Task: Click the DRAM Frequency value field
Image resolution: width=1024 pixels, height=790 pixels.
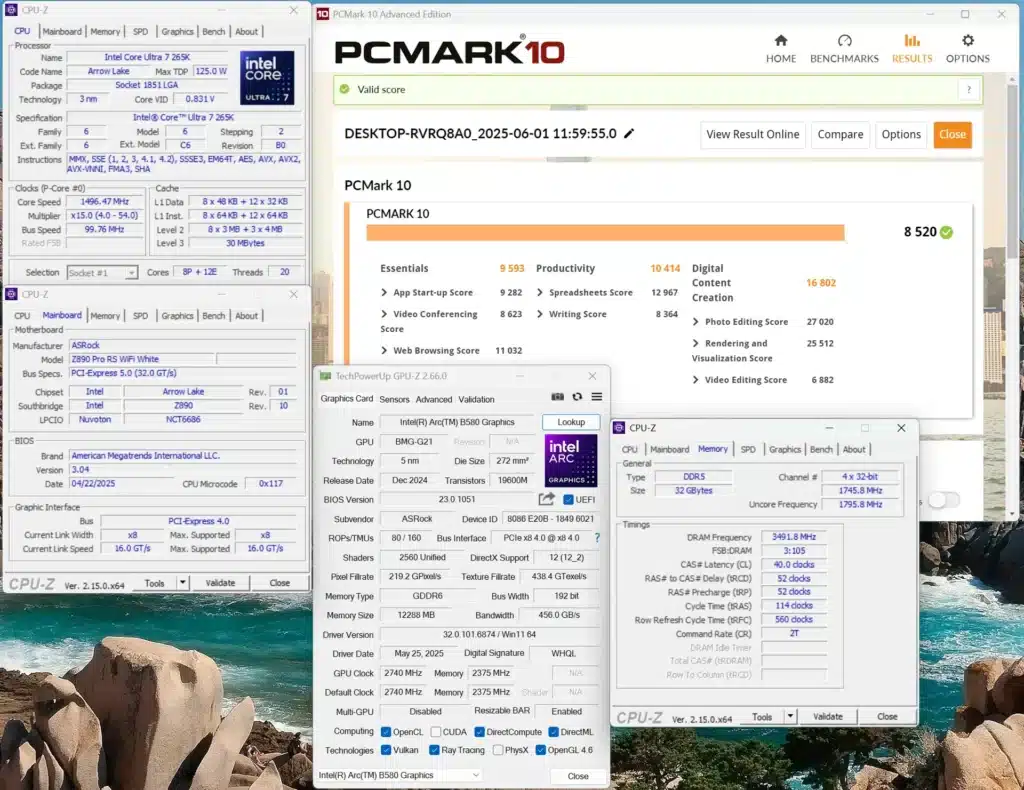Action: 793,537
